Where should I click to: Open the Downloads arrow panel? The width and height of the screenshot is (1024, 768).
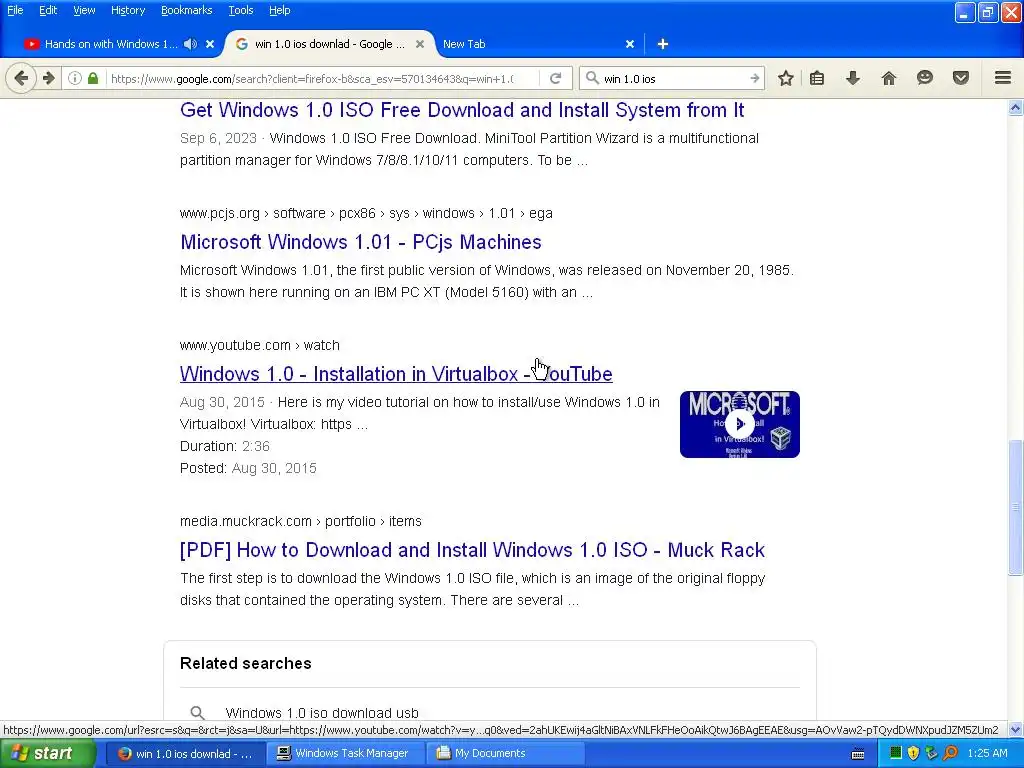pyautogui.click(x=853, y=78)
